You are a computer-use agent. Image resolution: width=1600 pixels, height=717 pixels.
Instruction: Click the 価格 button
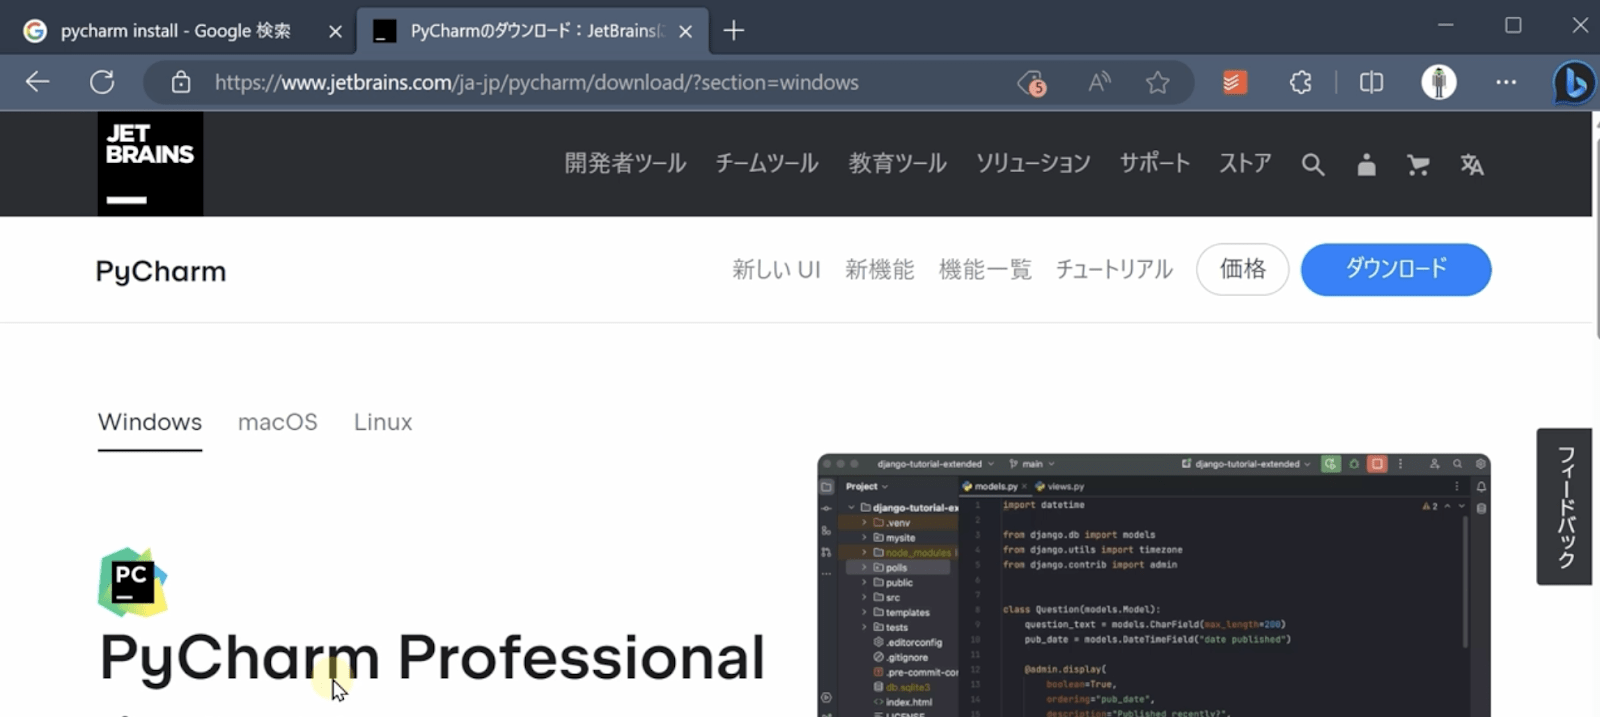tap(1243, 269)
